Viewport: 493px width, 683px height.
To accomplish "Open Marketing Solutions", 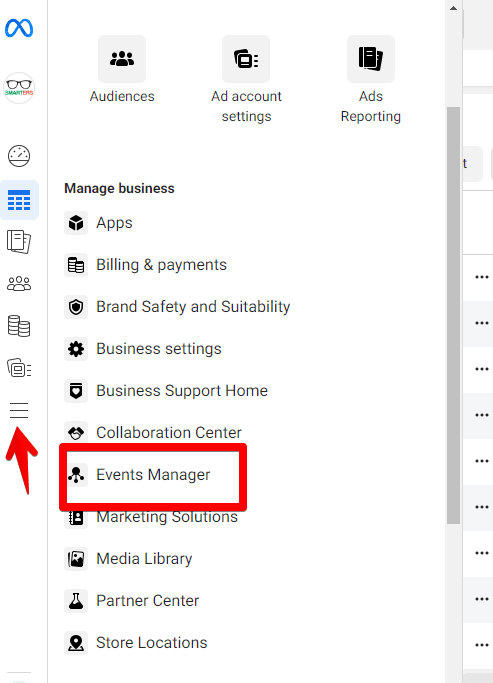I will coord(167,517).
